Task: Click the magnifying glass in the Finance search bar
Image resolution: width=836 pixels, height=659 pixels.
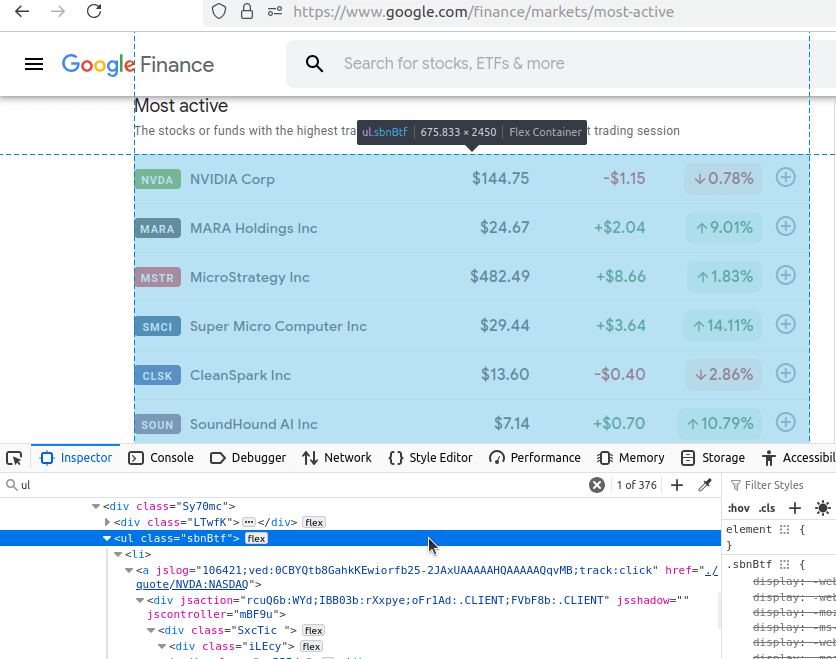Action: tap(314, 63)
